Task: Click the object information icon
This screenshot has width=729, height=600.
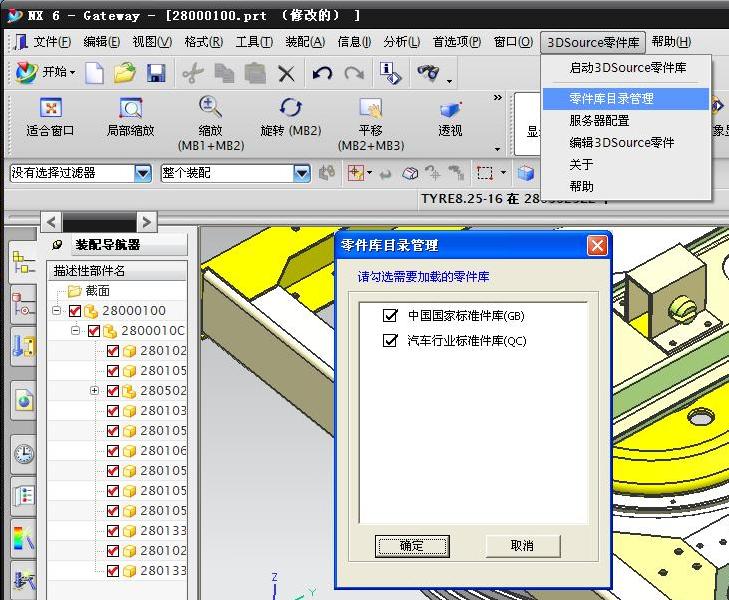Action: (x=390, y=73)
